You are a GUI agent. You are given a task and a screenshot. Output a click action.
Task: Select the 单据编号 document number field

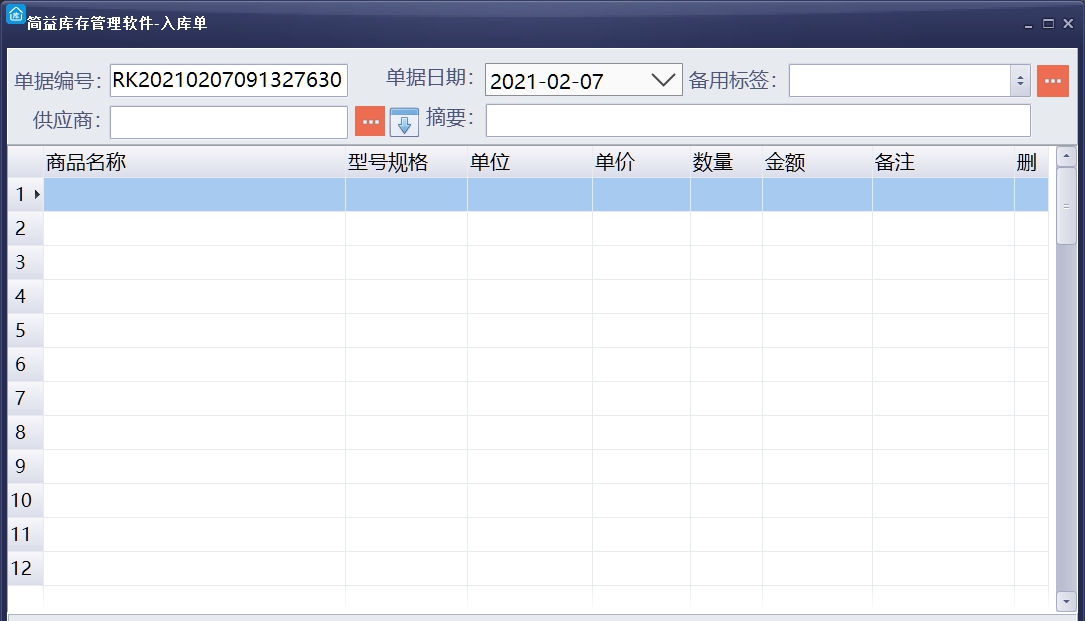(x=230, y=80)
